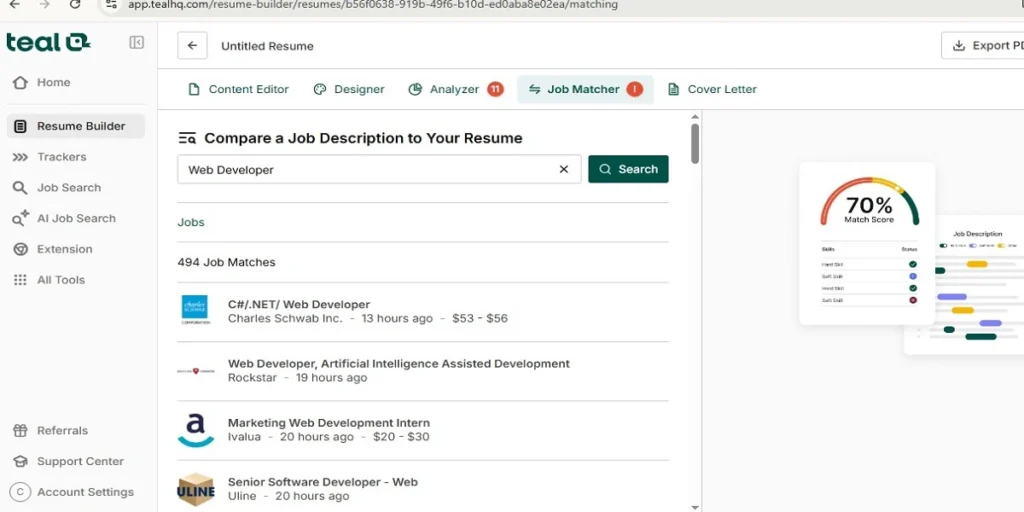Open Account Settings in the sidebar
1024x512 pixels.
pos(76,492)
